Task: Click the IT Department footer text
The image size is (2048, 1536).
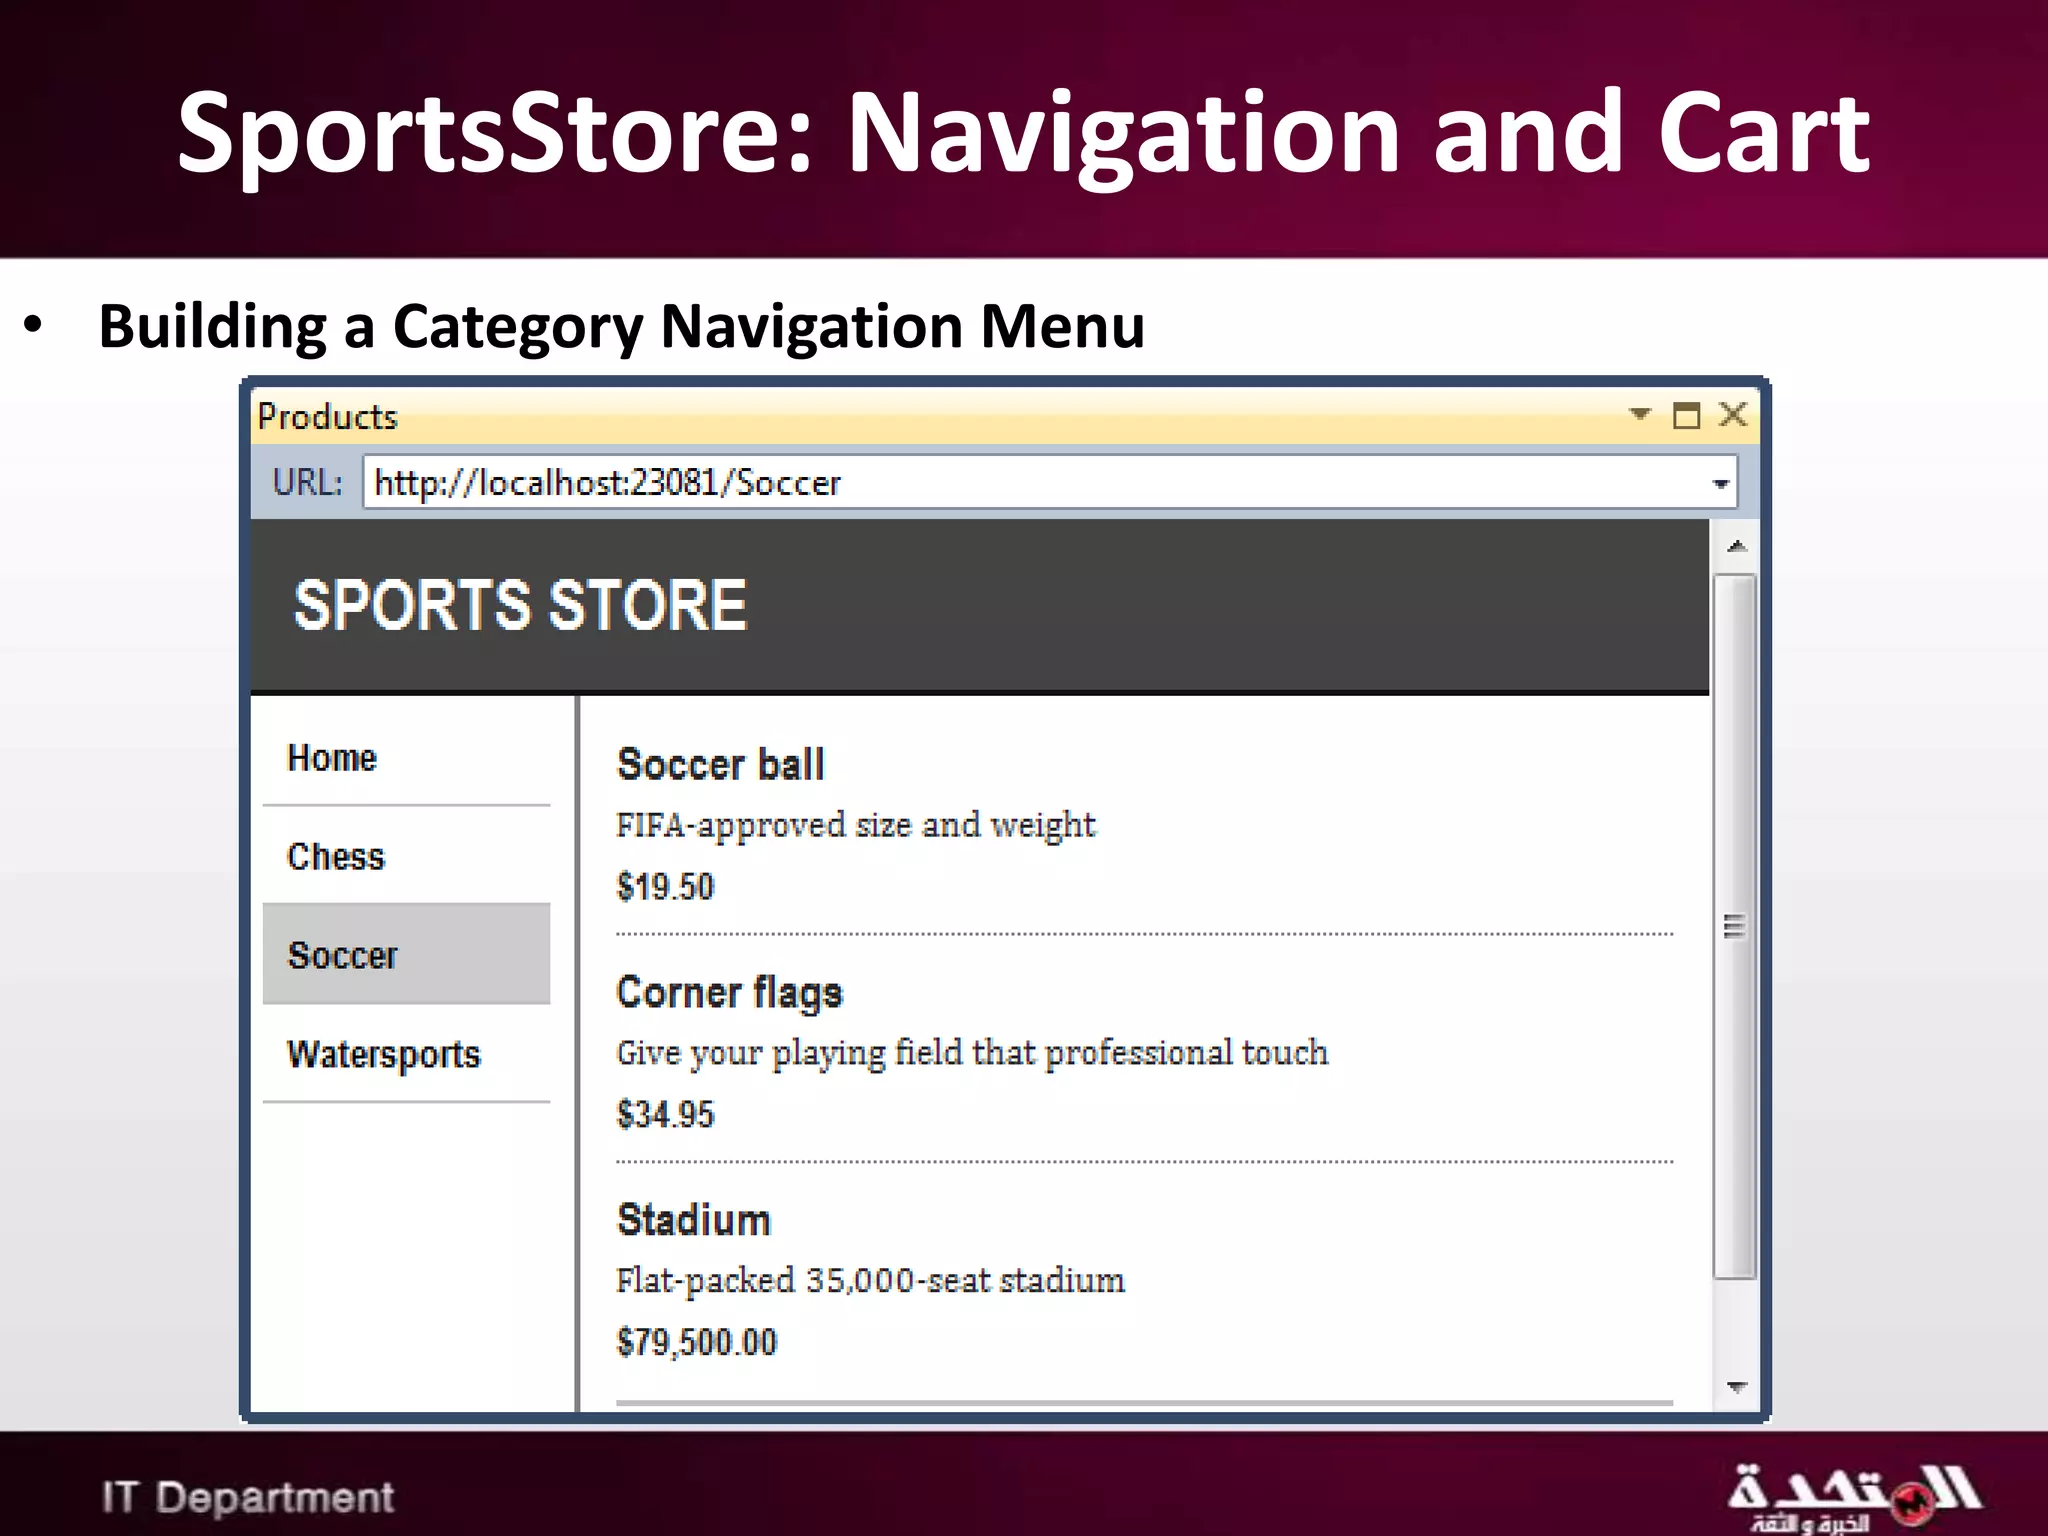Action: click(248, 1497)
